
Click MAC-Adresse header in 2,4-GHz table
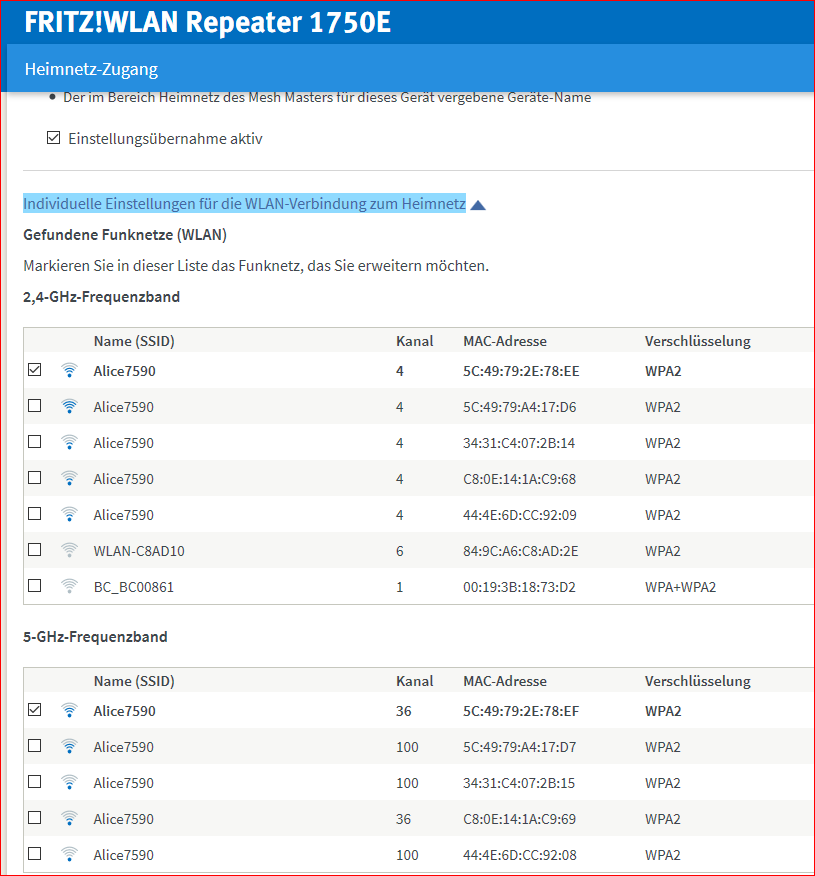click(505, 341)
